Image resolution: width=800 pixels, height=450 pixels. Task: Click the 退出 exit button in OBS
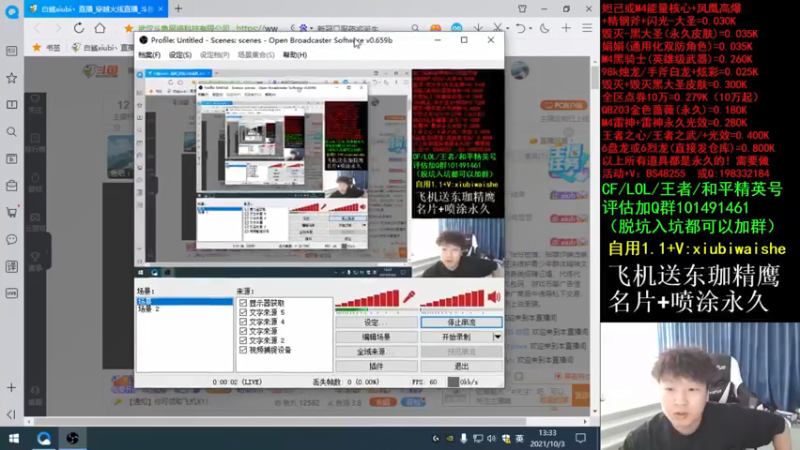pos(461,366)
